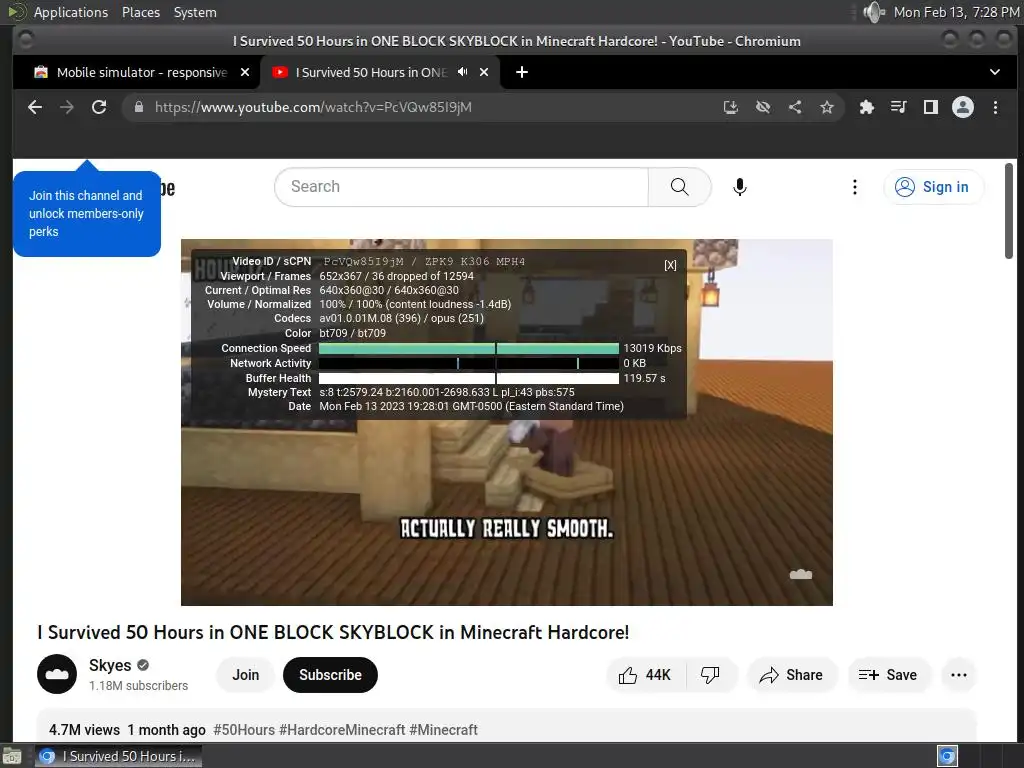Viewport: 1024px width, 768px height.
Task: Click the Join button
Action: (x=246, y=675)
